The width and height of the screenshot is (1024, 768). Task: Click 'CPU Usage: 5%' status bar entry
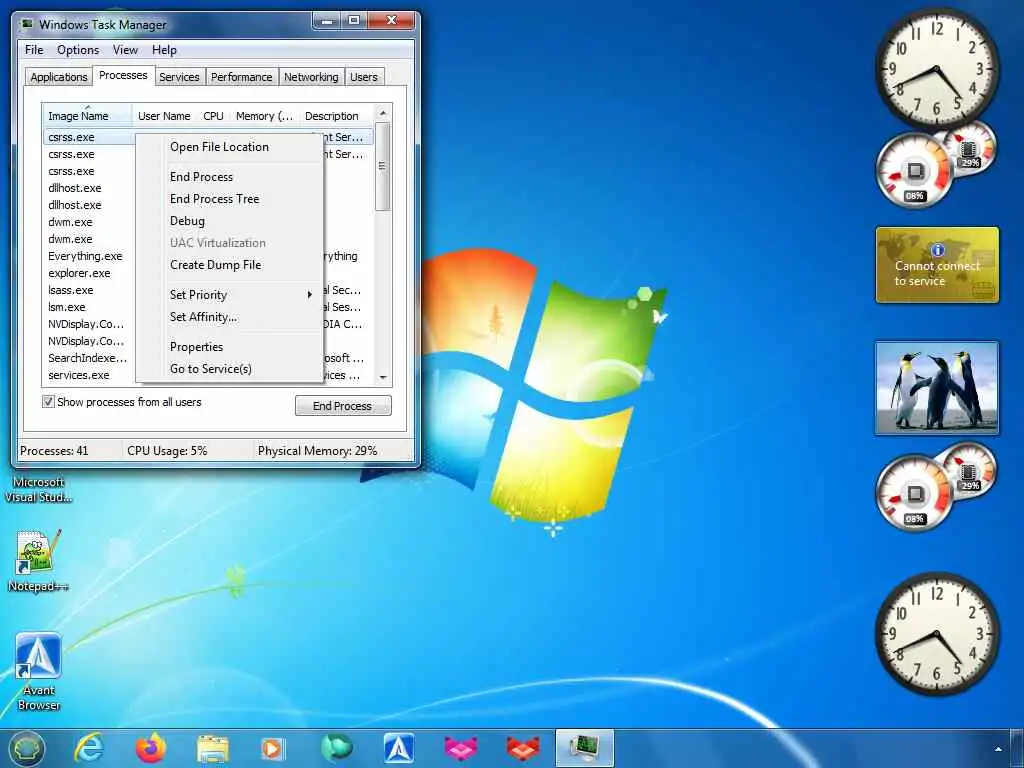[x=167, y=451]
